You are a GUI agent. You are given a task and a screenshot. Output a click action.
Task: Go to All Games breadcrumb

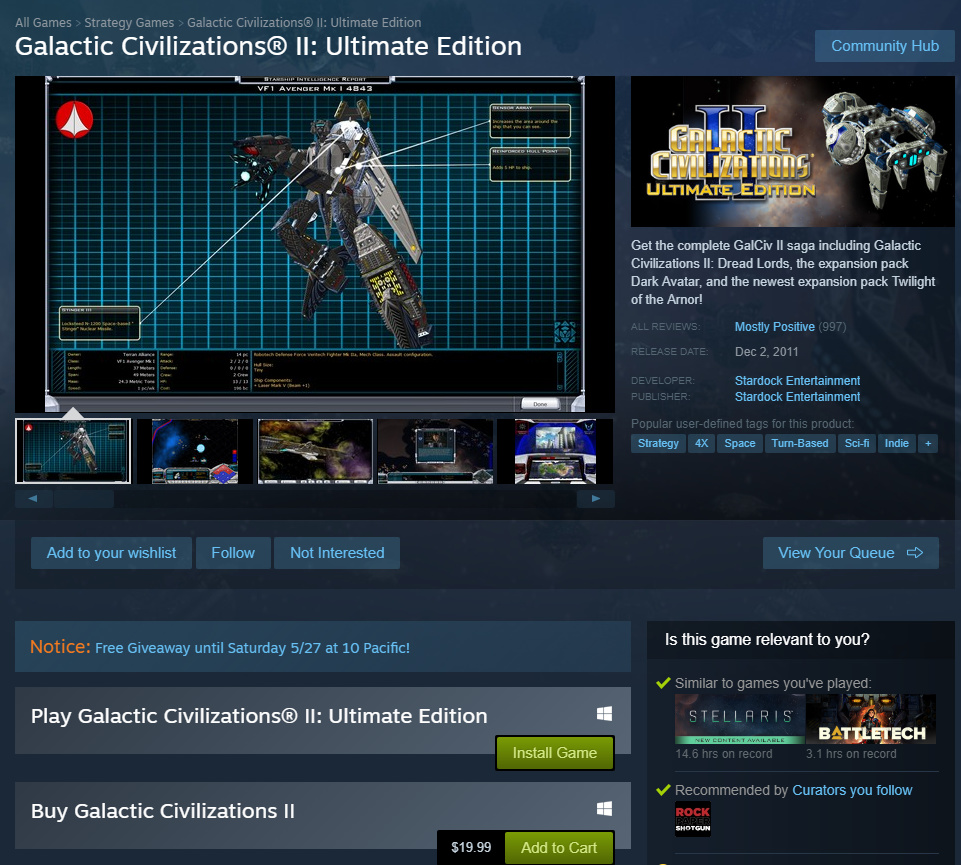[x=44, y=23]
